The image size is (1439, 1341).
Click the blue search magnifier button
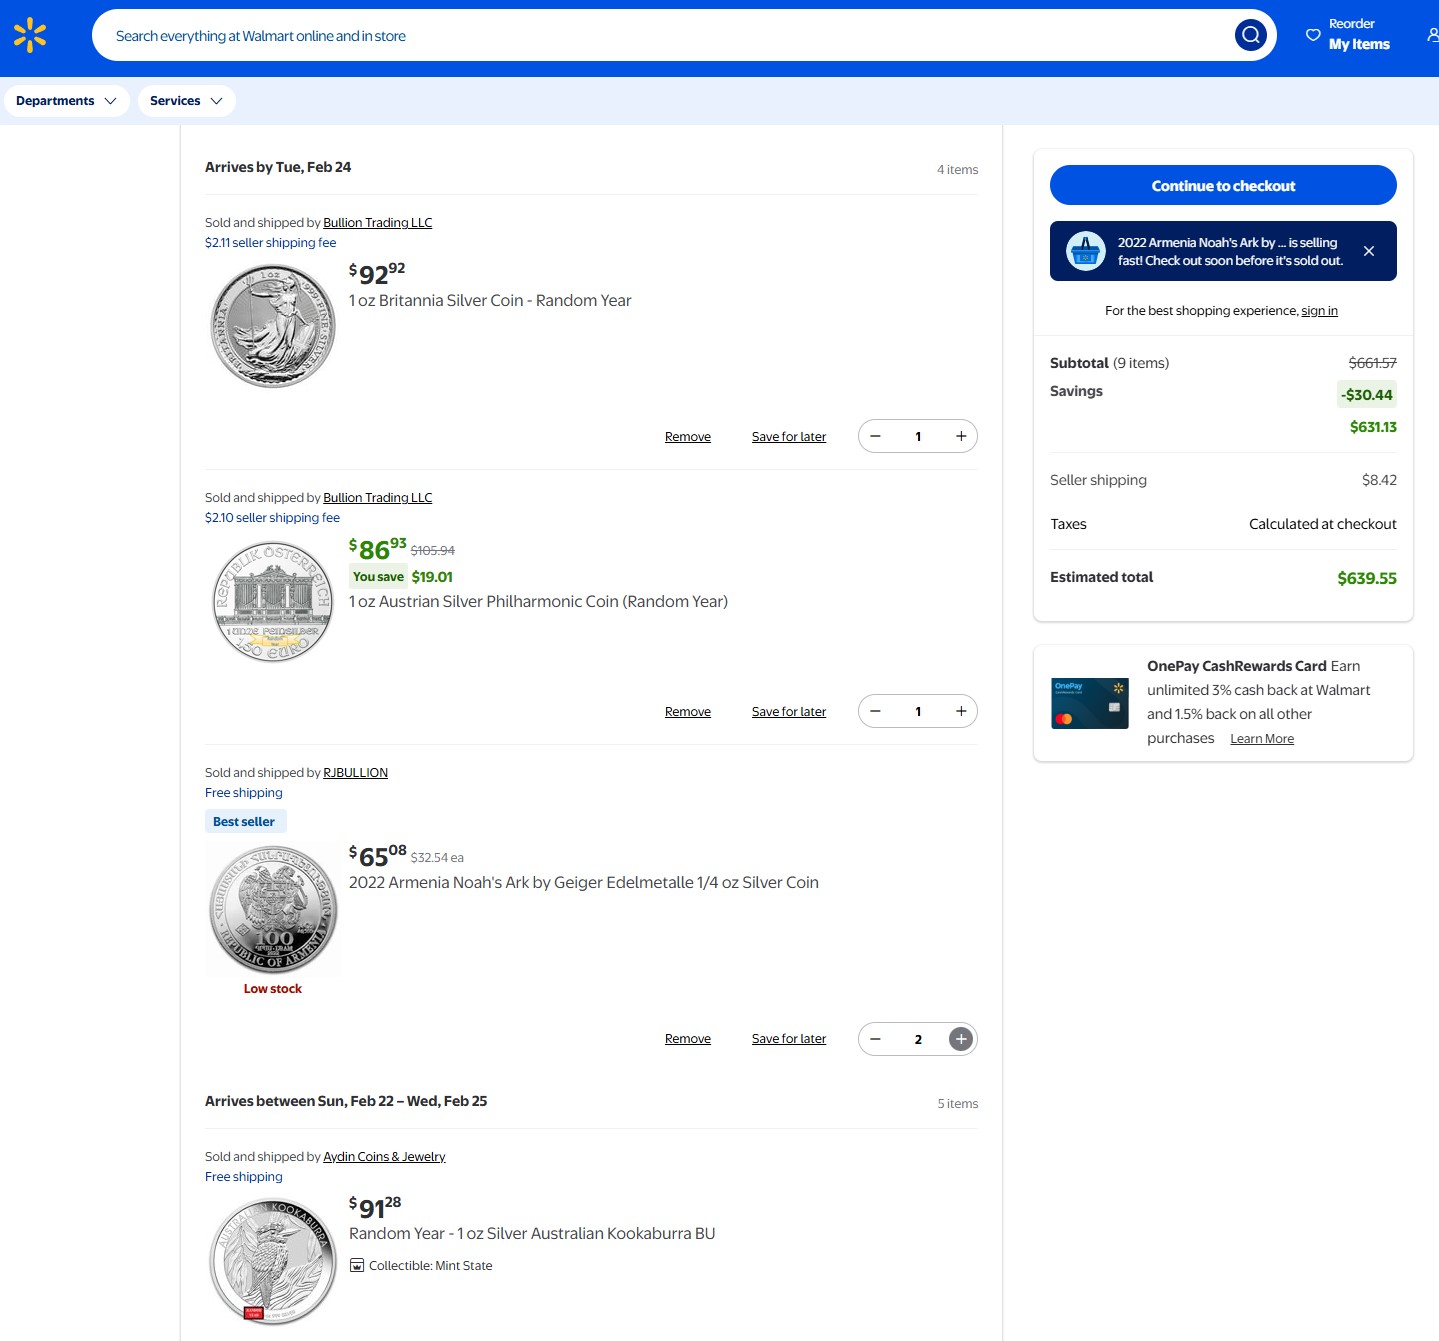[1250, 36]
